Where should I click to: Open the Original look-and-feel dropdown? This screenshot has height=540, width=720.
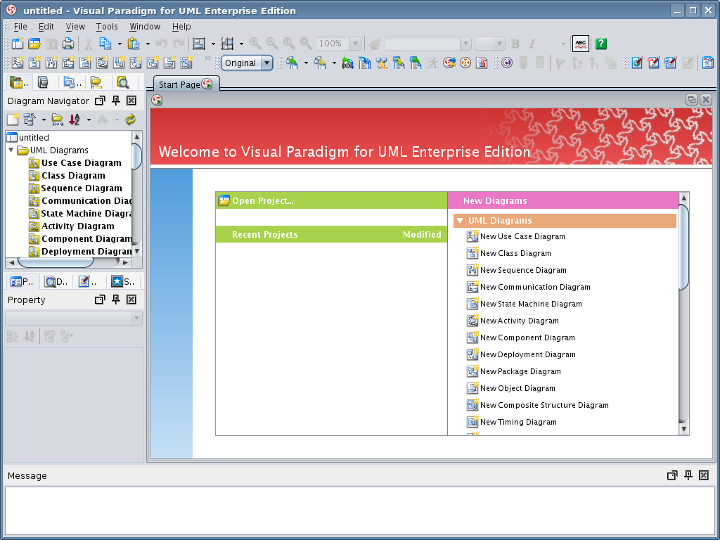(267, 63)
